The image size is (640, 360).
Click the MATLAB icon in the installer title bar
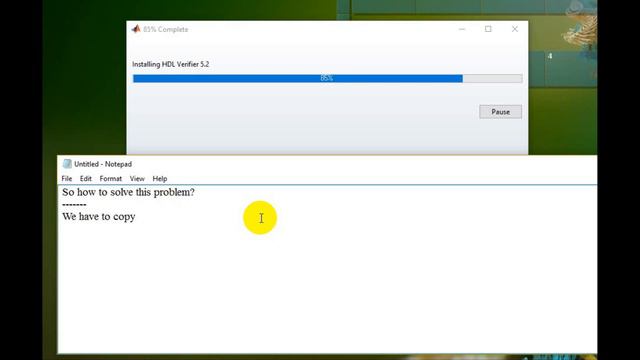136,29
